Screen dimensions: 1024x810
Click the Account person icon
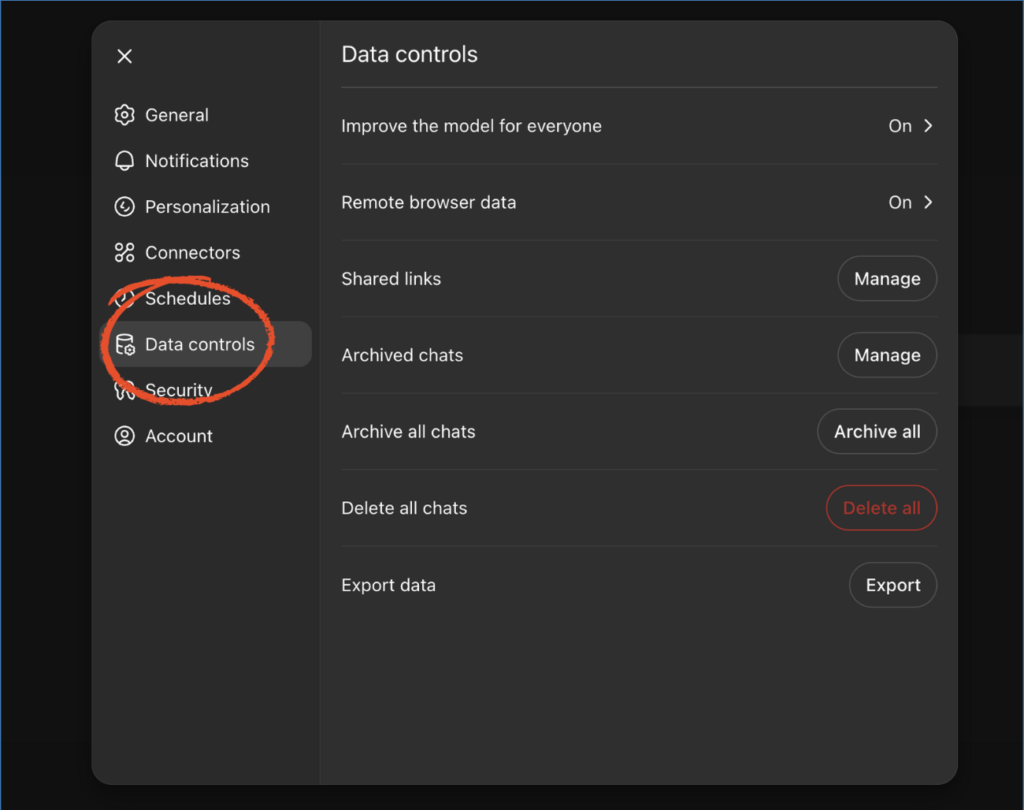point(124,436)
